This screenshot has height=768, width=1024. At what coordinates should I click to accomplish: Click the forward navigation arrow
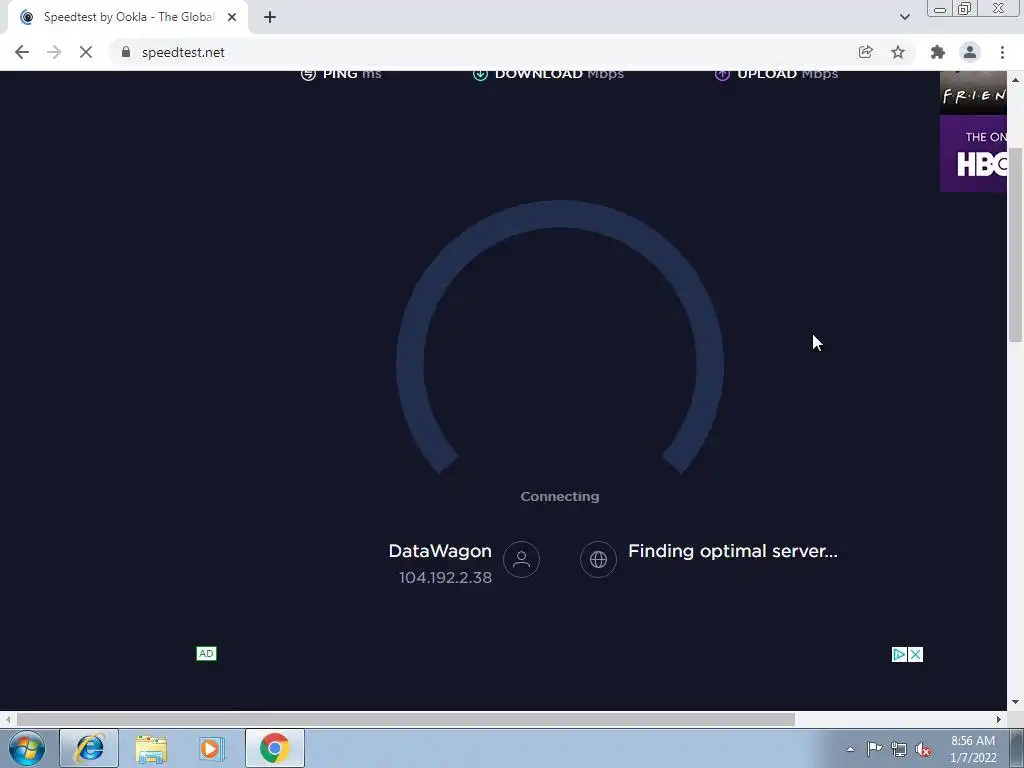(x=54, y=52)
